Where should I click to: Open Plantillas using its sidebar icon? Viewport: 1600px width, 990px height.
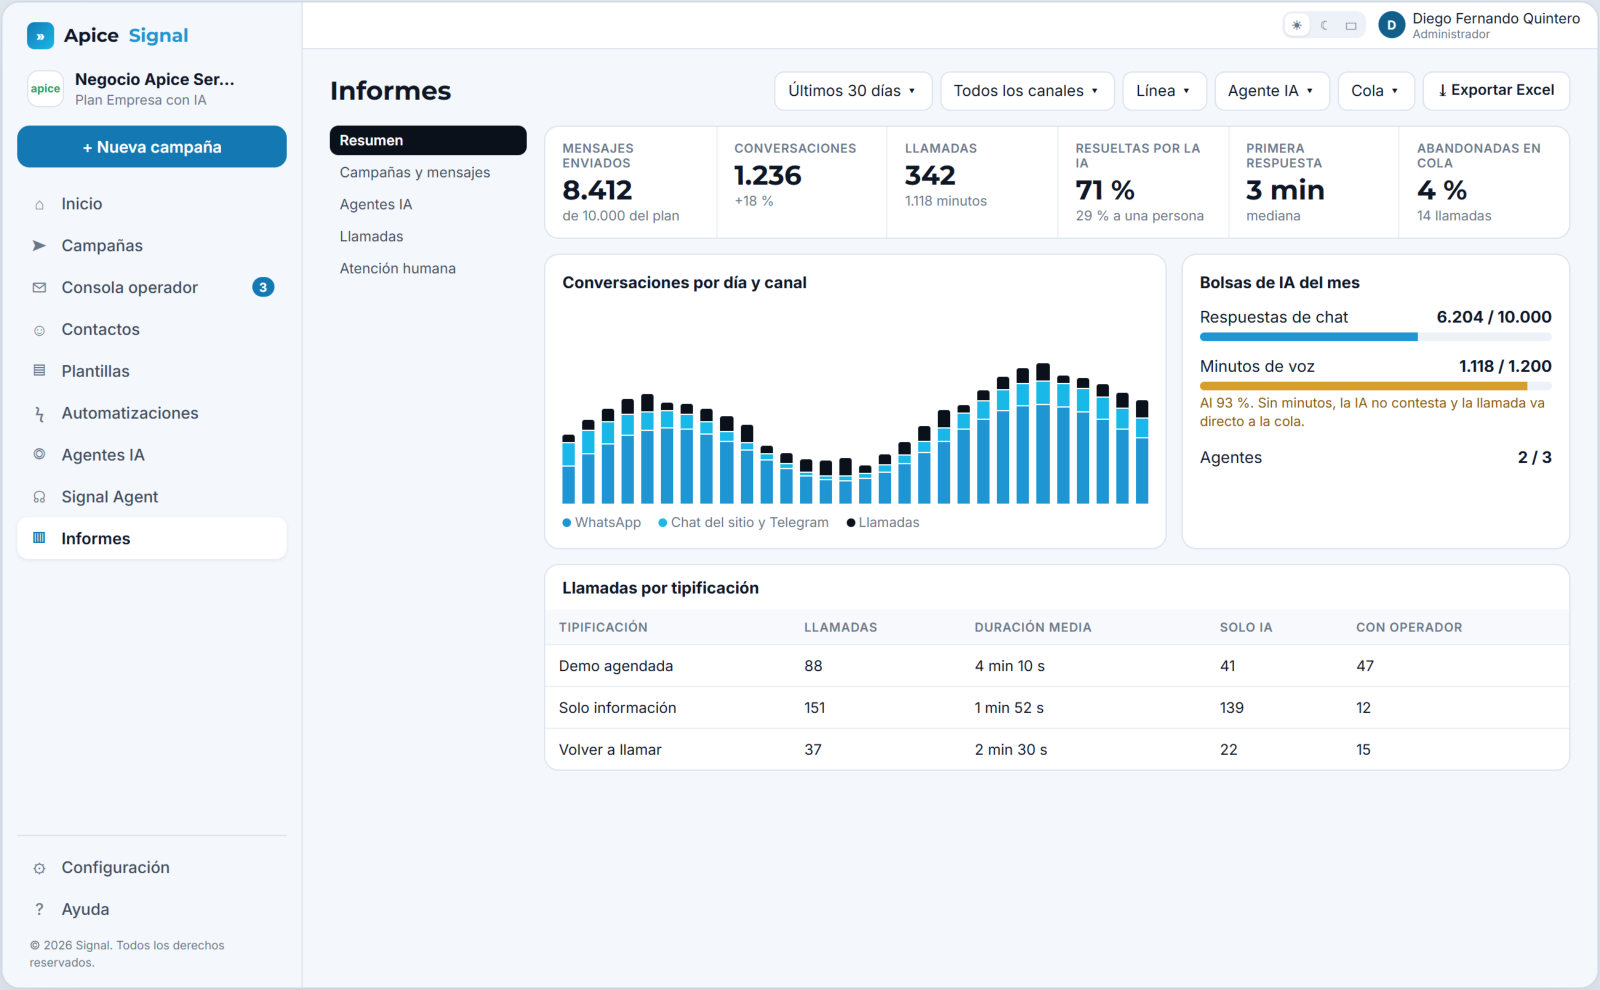[x=39, y=371]
